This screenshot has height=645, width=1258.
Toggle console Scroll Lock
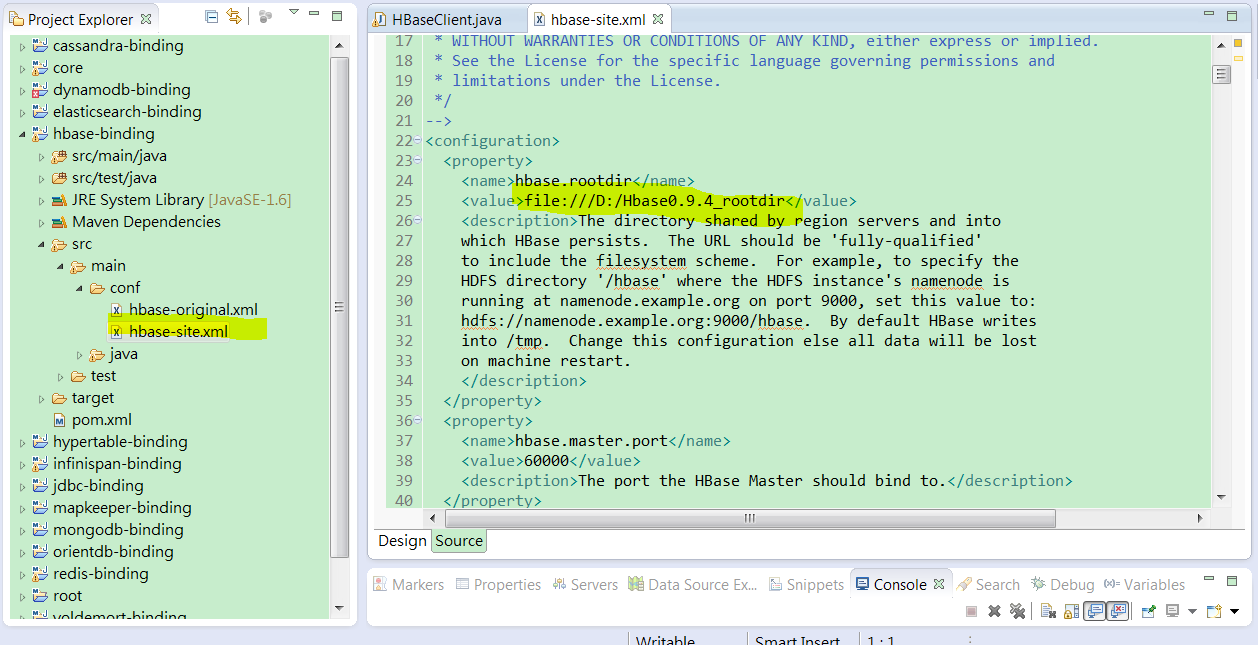pyautogui.click(x=1072, y=611)
